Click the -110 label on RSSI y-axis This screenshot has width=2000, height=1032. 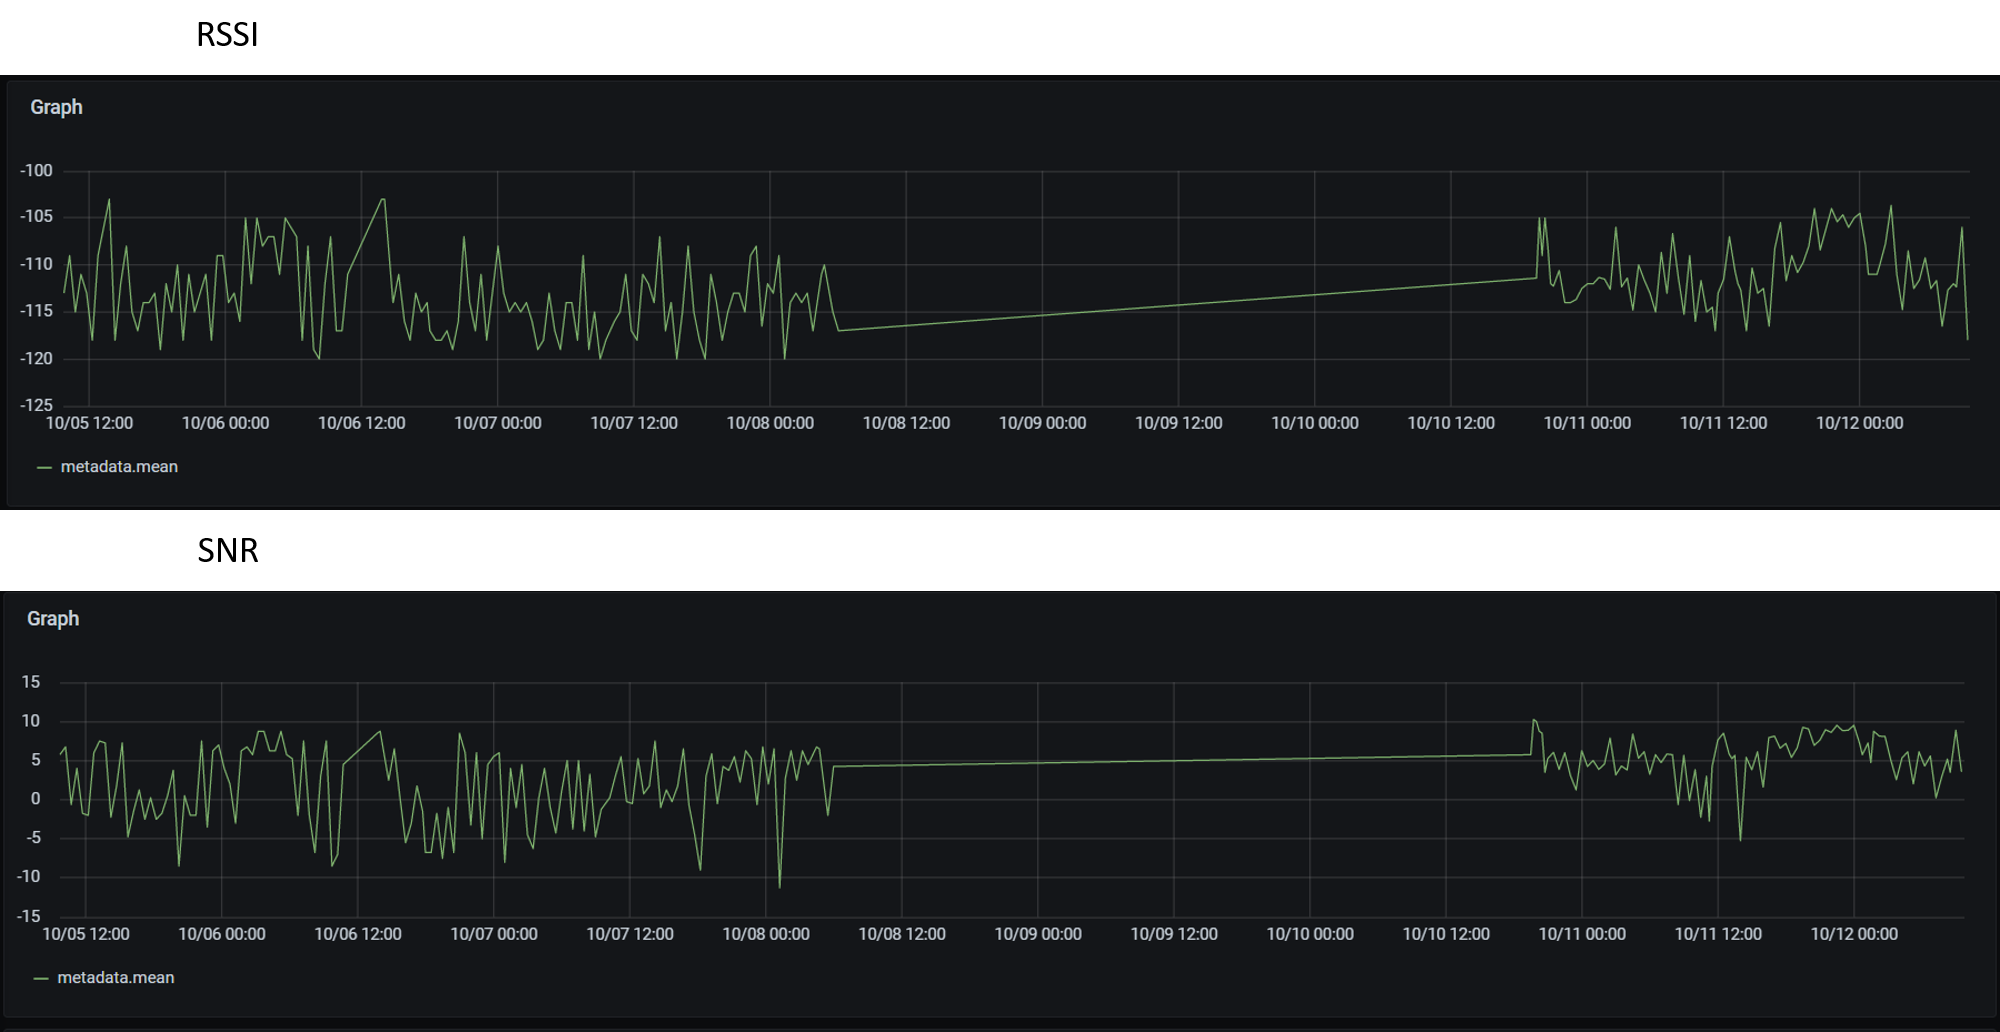tap(36, 264)
